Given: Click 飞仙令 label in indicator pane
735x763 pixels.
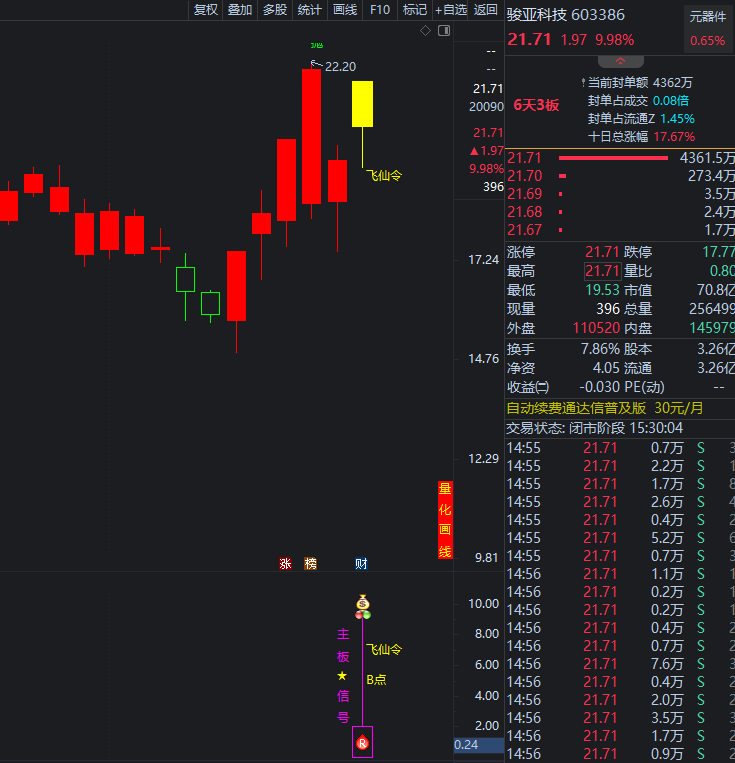Looking at the screenshot, I should pyautogui.click(x=384, y=649).
